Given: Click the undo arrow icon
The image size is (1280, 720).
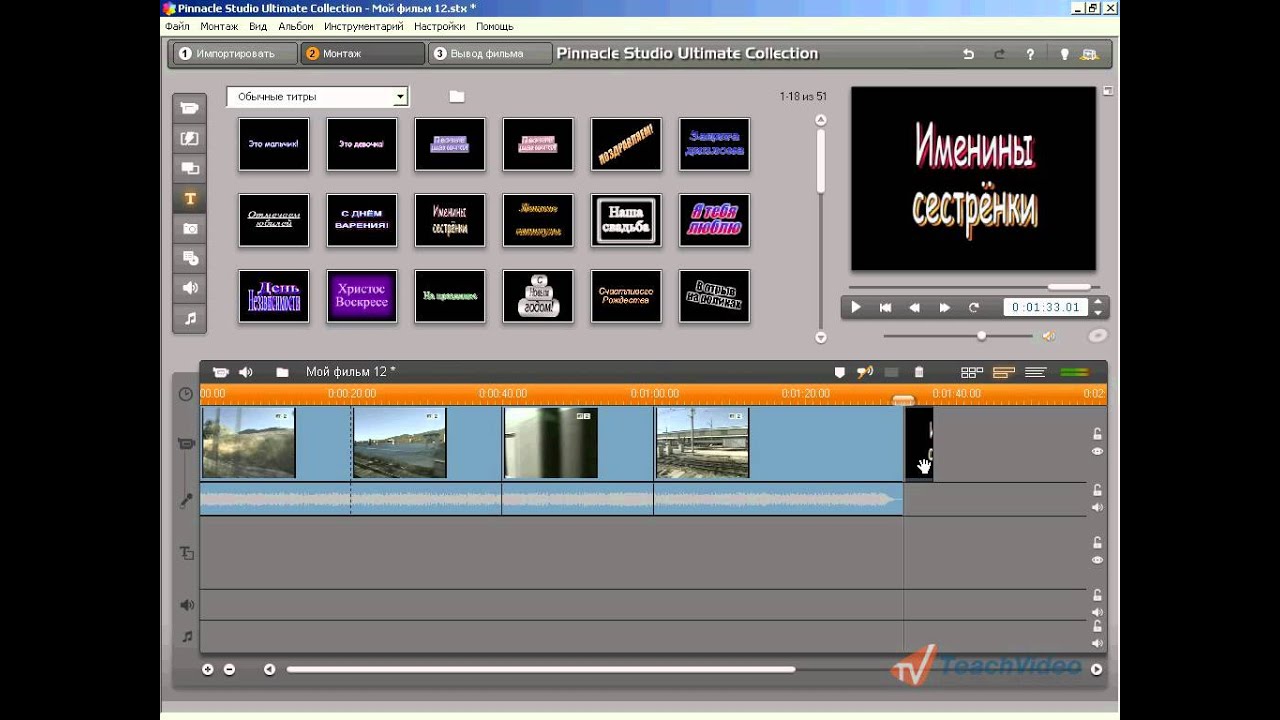Looking at the screenshot, I should click(968, 54).
